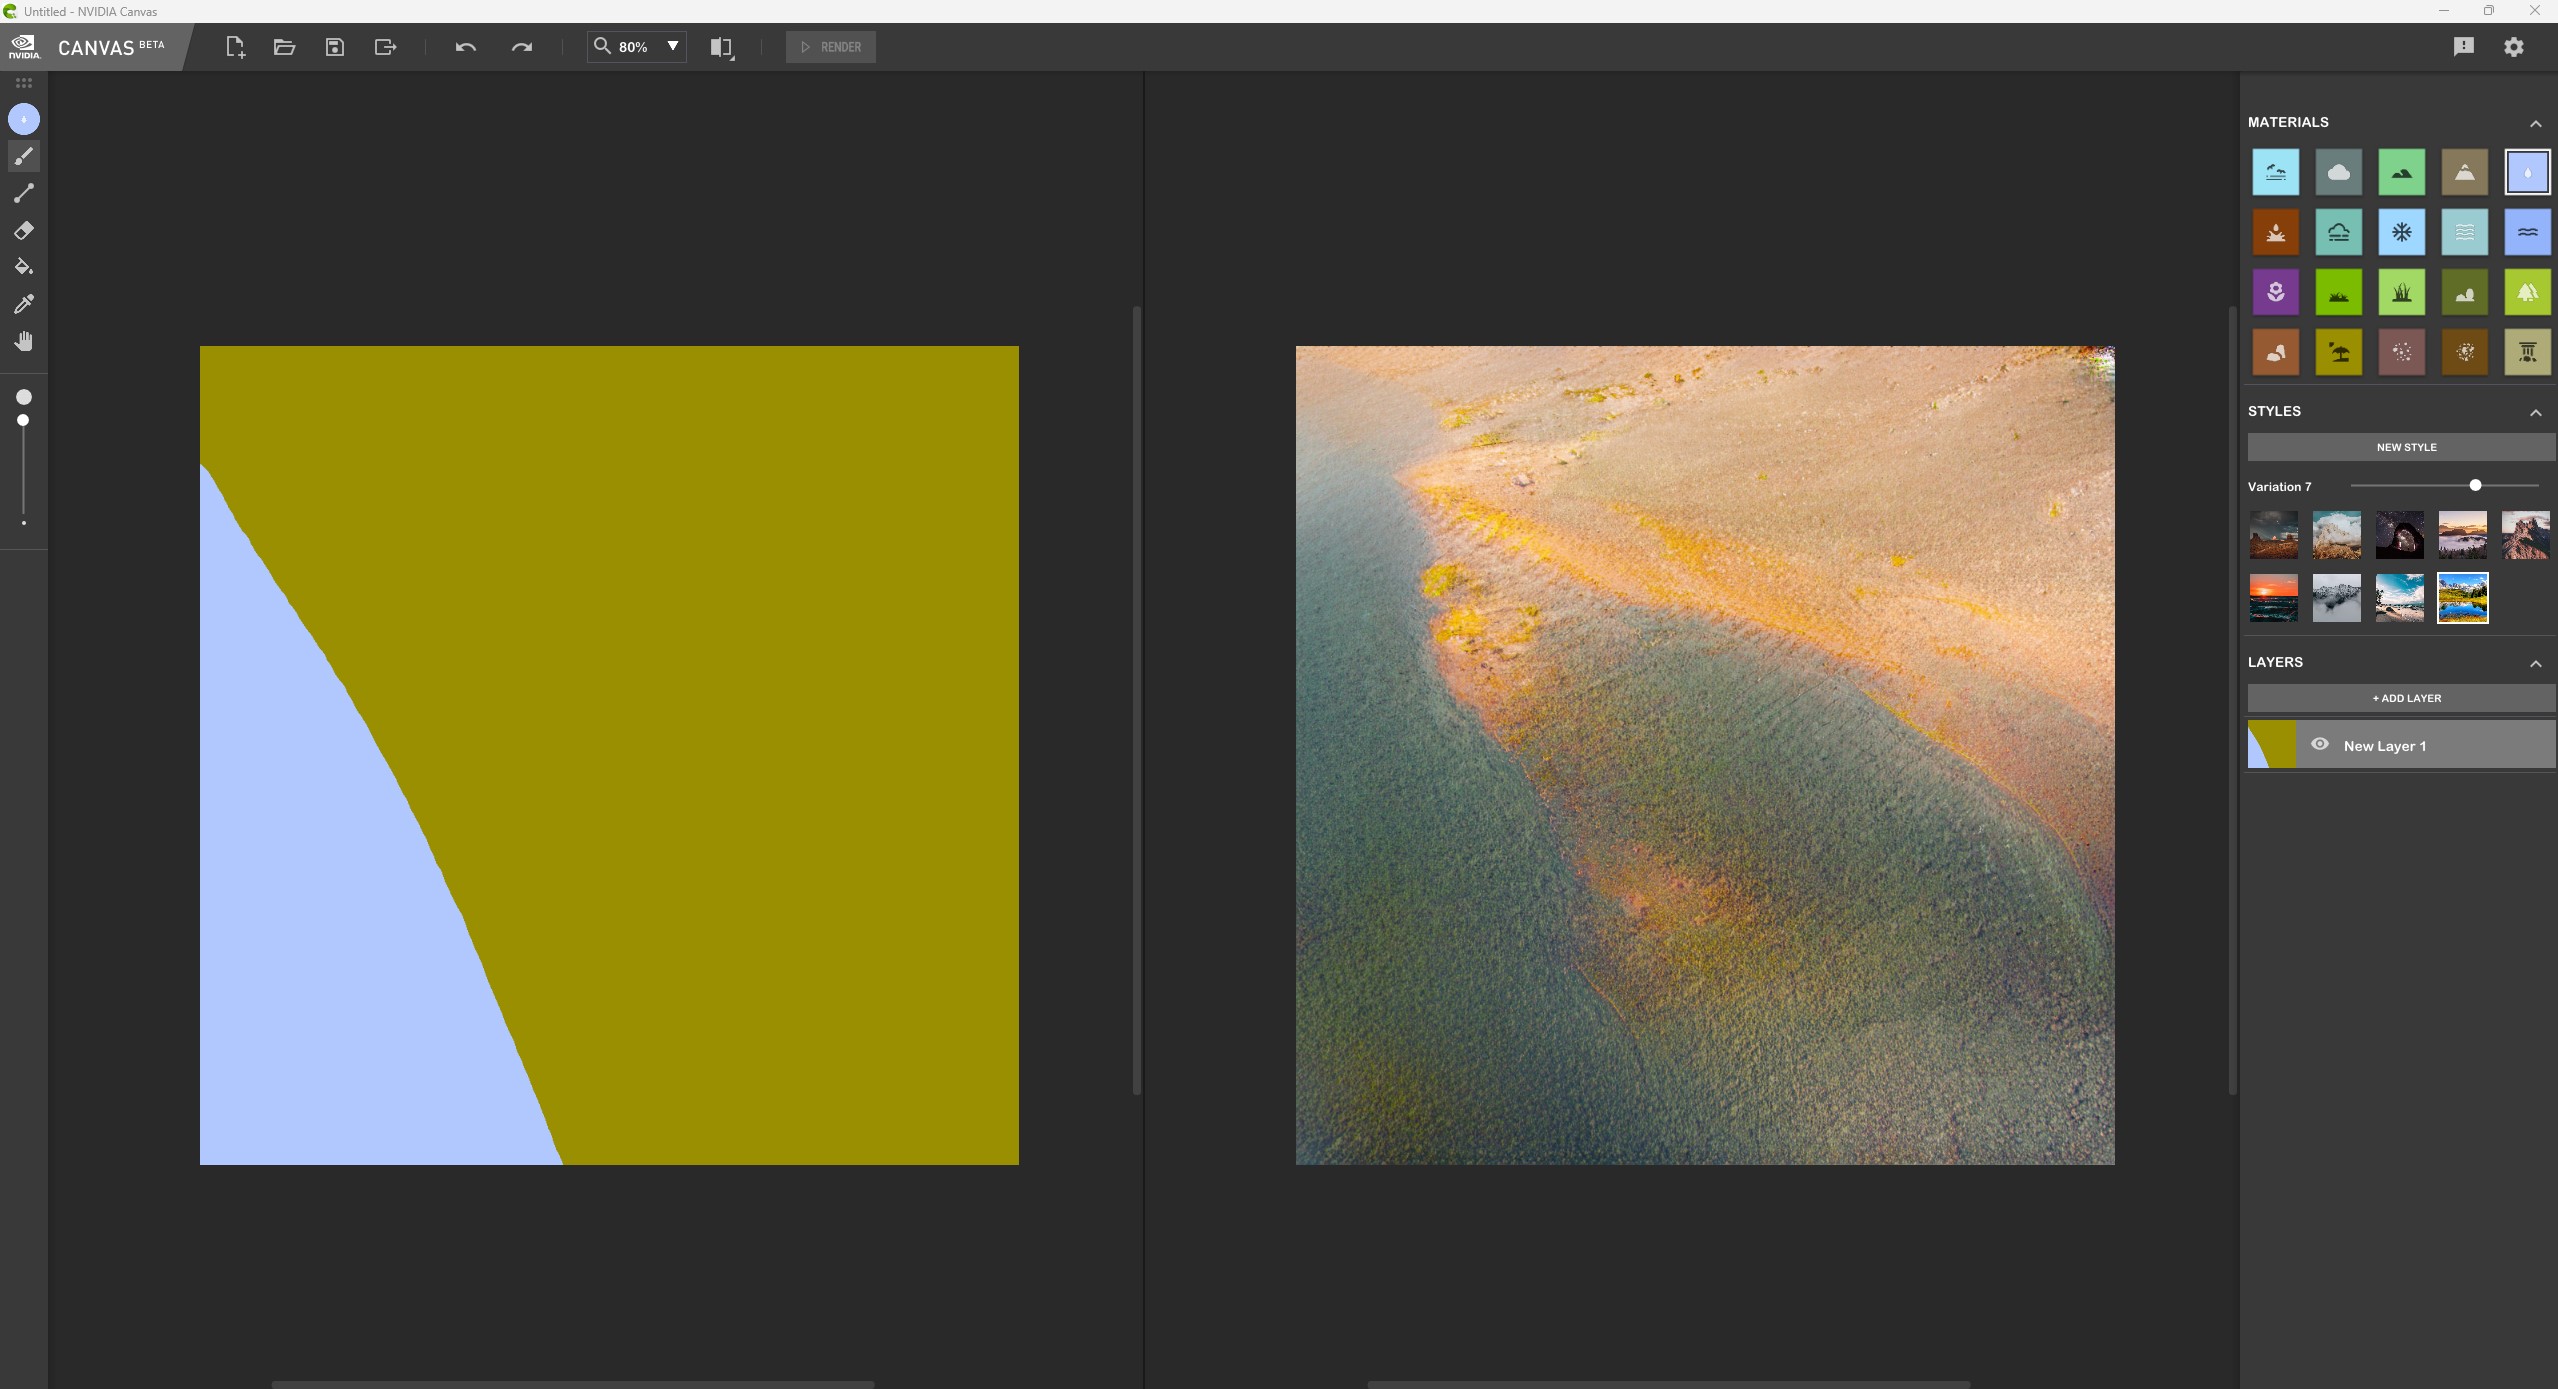Choose the brown splash material
Screen dimensions: 2558x1389
tap(2276, 232)
